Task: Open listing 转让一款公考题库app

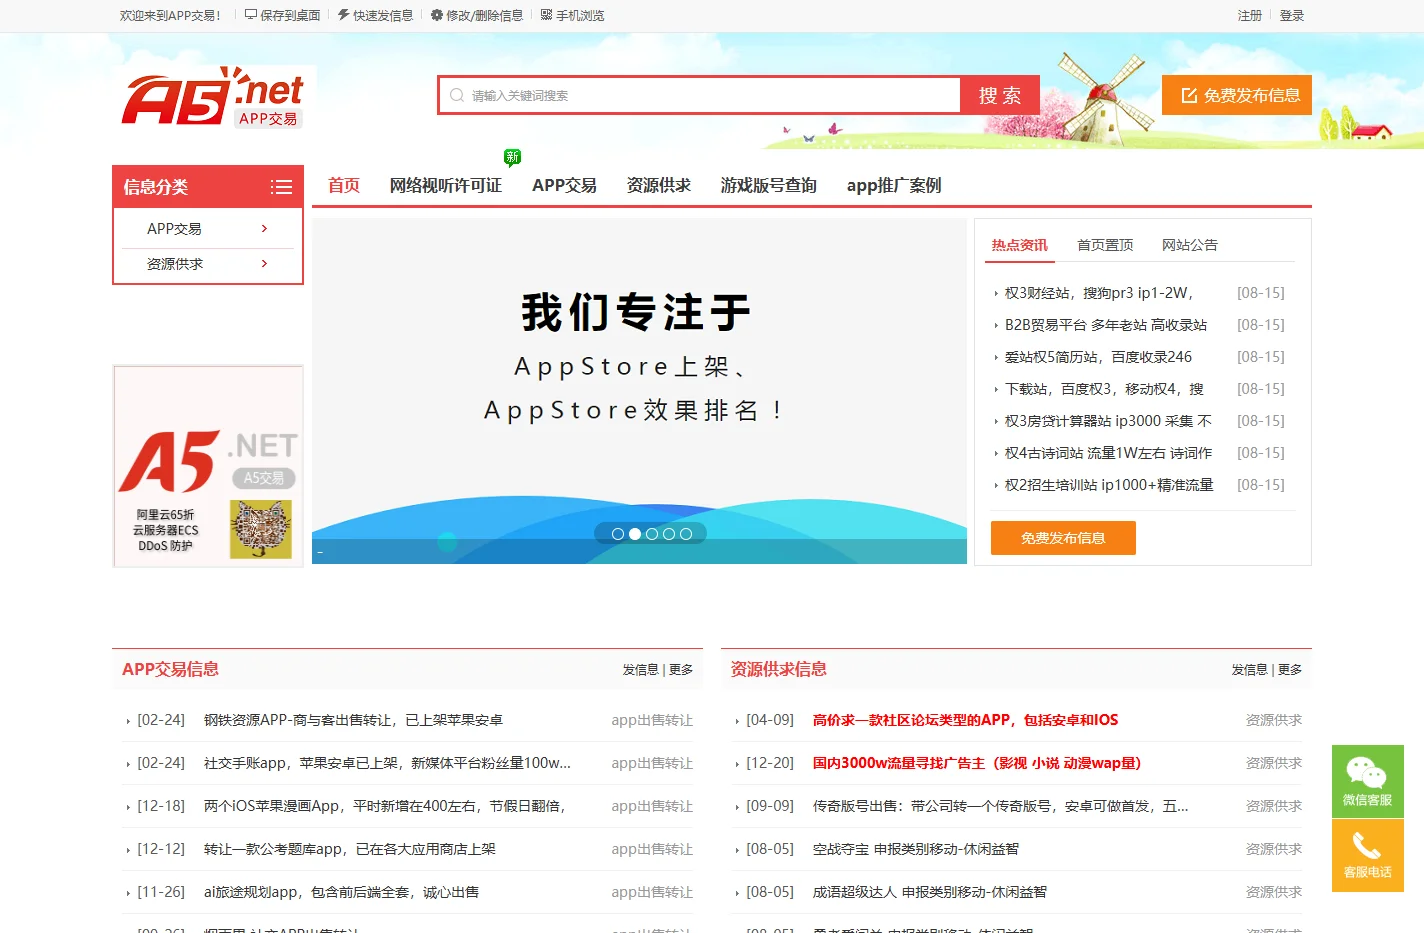Action: click(350, 849)
